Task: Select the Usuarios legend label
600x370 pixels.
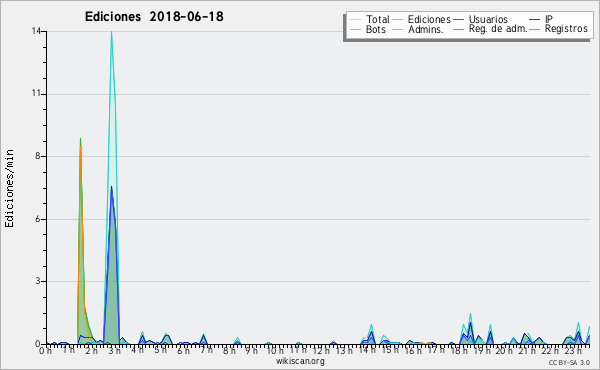Action: coord(488,19)
